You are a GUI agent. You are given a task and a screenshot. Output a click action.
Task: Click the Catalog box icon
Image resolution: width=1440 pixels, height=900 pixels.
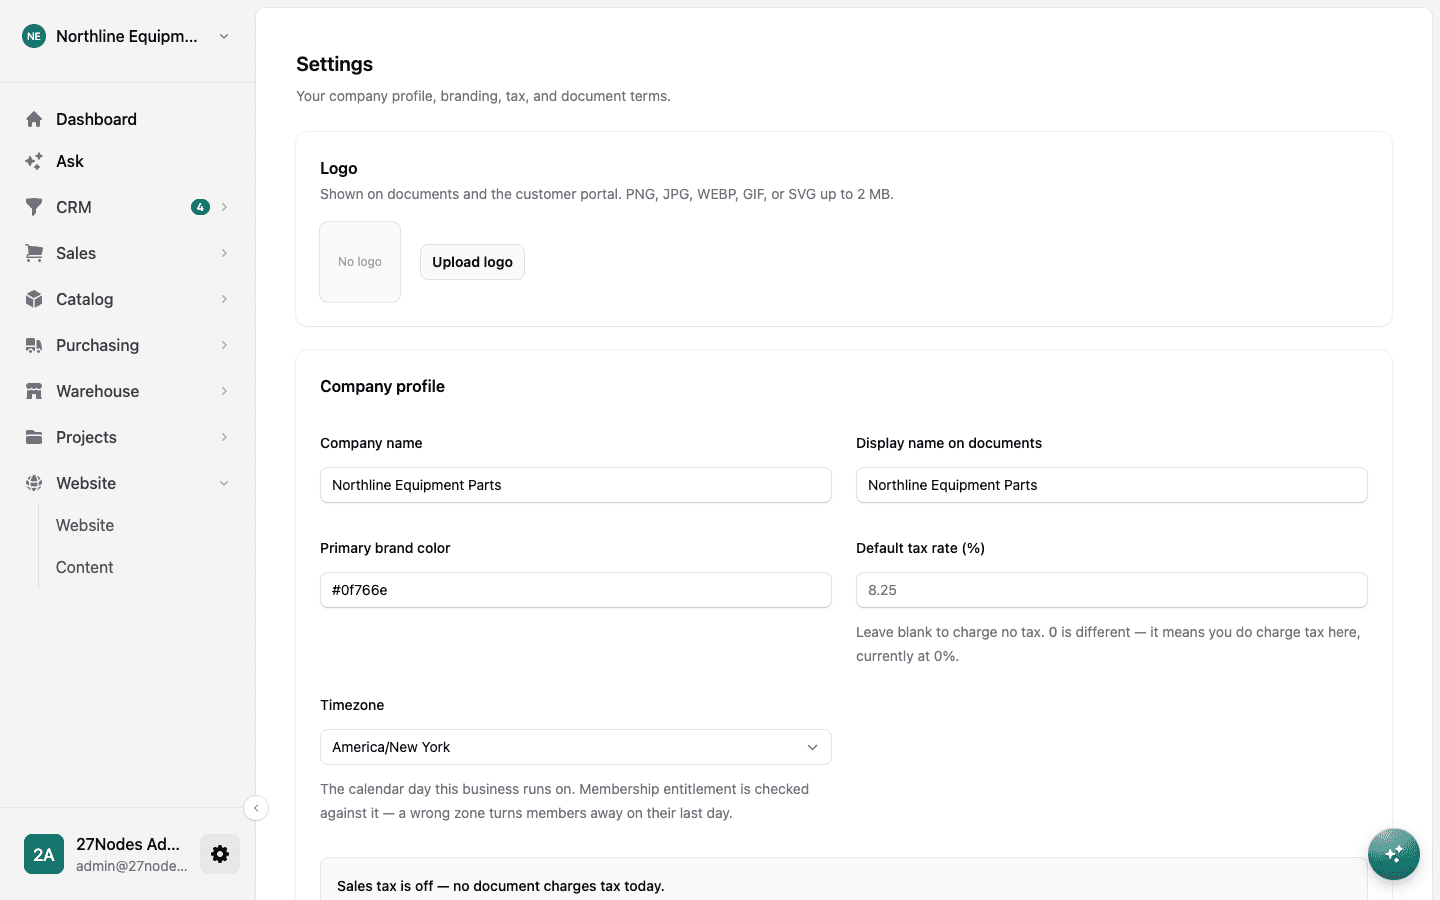(x=34, y=299)
